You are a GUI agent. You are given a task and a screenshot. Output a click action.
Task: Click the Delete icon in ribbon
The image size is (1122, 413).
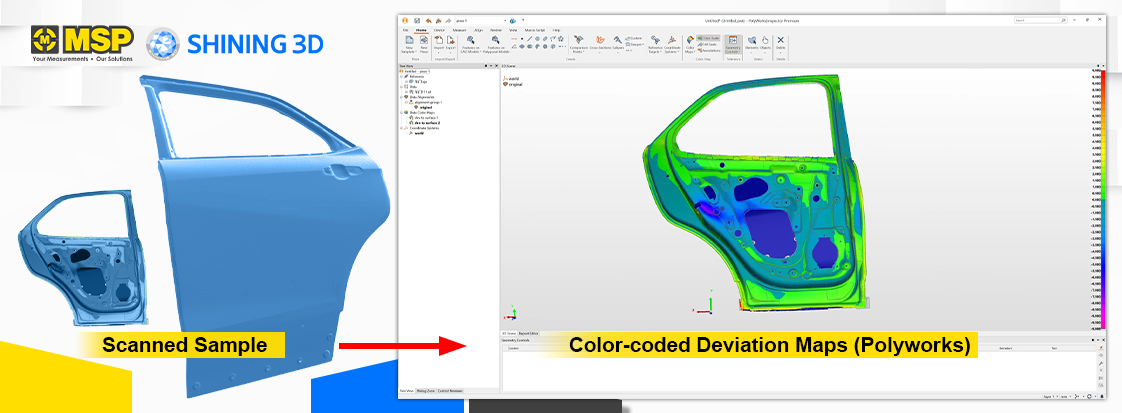(780, 44)
